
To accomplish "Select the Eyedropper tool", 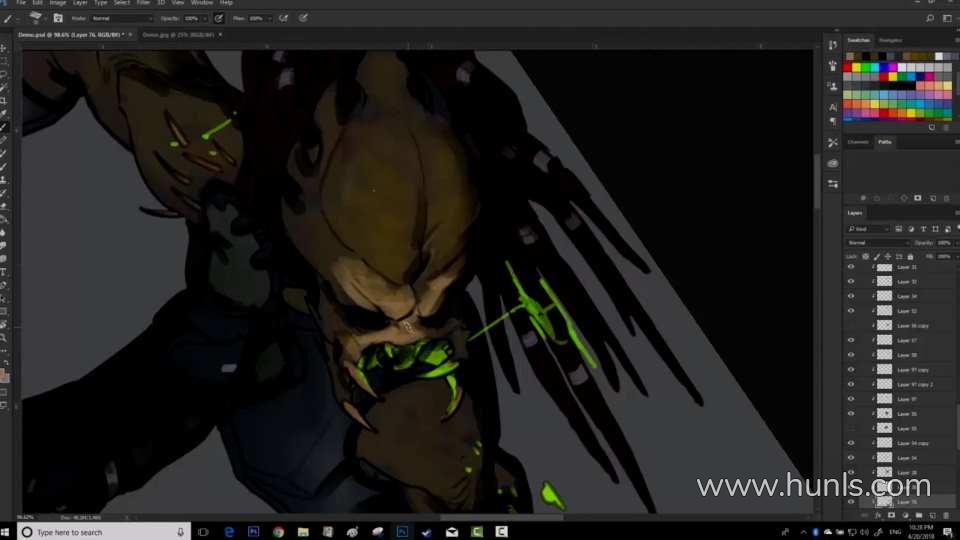I will [x=4, y=113].
